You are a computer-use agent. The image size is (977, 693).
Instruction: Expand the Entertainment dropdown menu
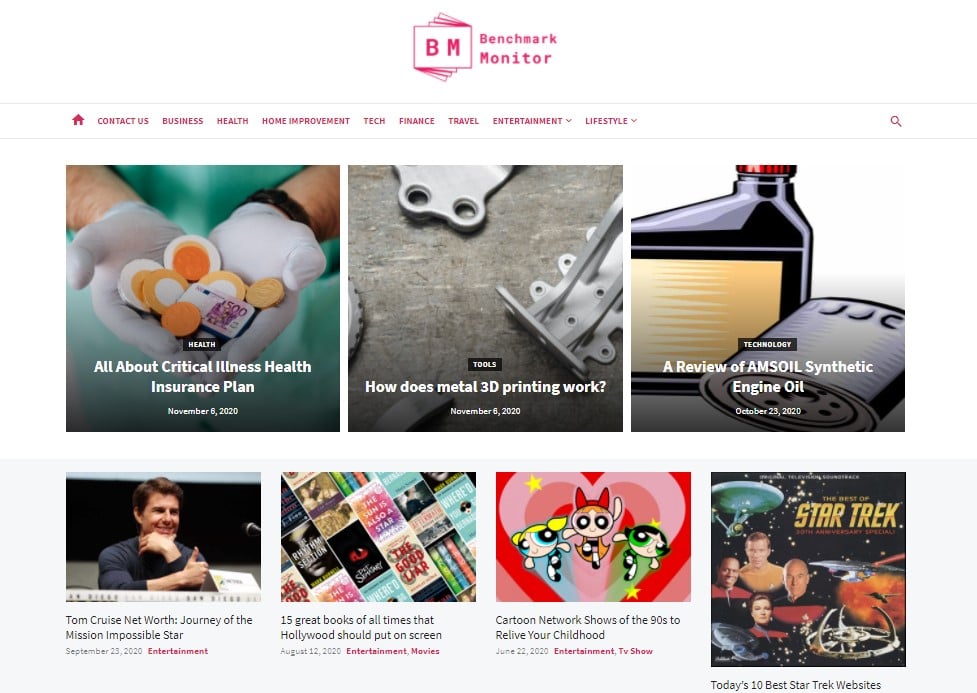[x=531, y=121]
